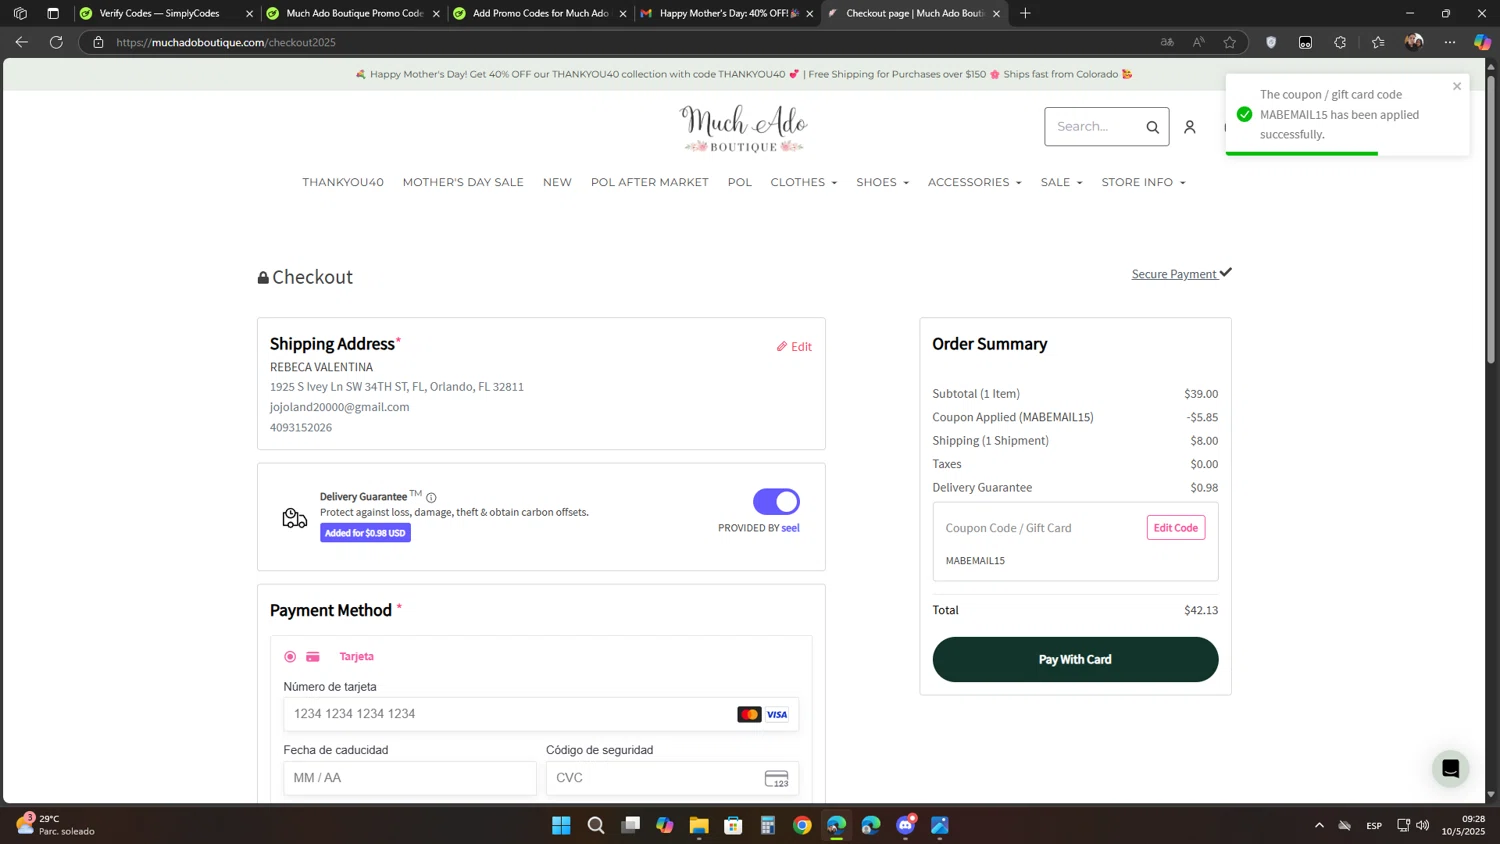
Task: Open NEW menu item
Action: pos(557,182)
